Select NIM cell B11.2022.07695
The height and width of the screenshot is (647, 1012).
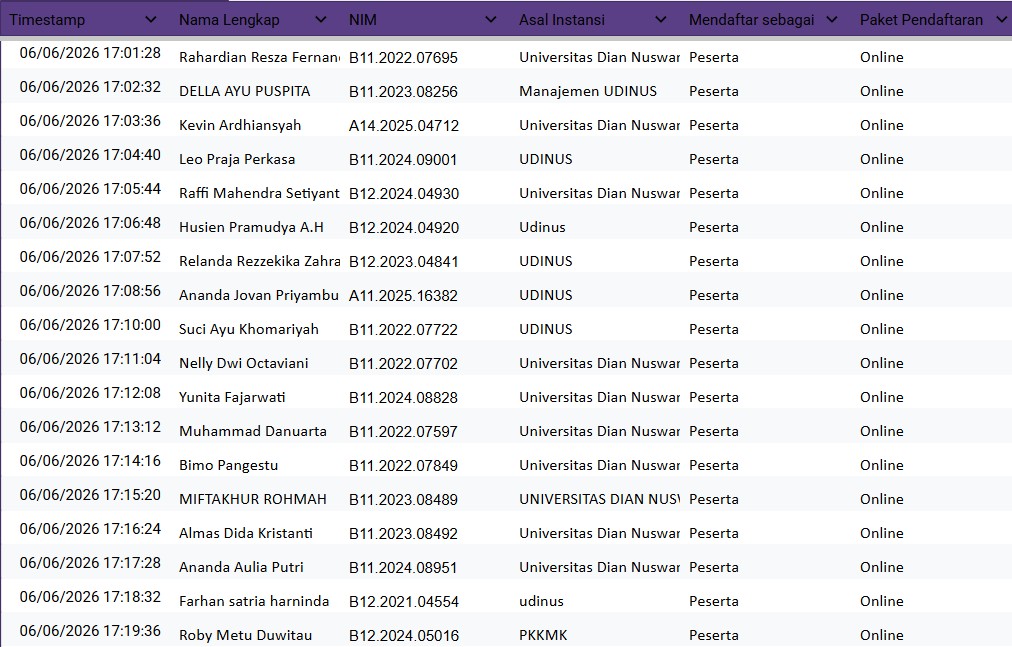tap(425, 57)
